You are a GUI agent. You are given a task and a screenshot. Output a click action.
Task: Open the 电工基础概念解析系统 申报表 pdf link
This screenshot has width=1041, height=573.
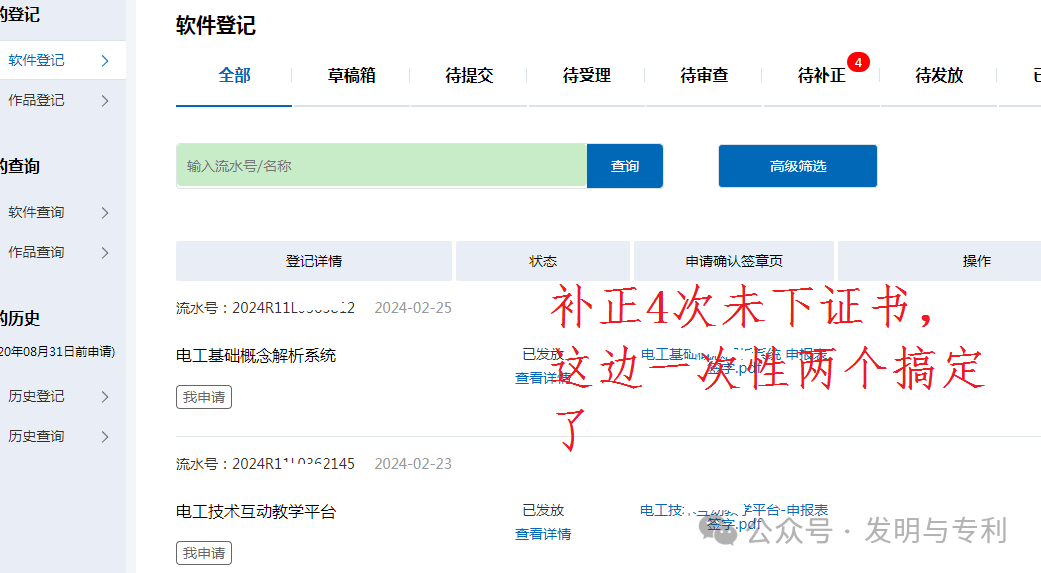(x=734, y=361)
